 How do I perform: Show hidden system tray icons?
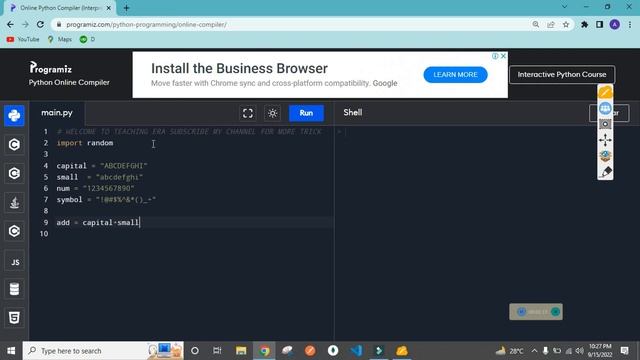pyautogui.click(x=534, y=351)
